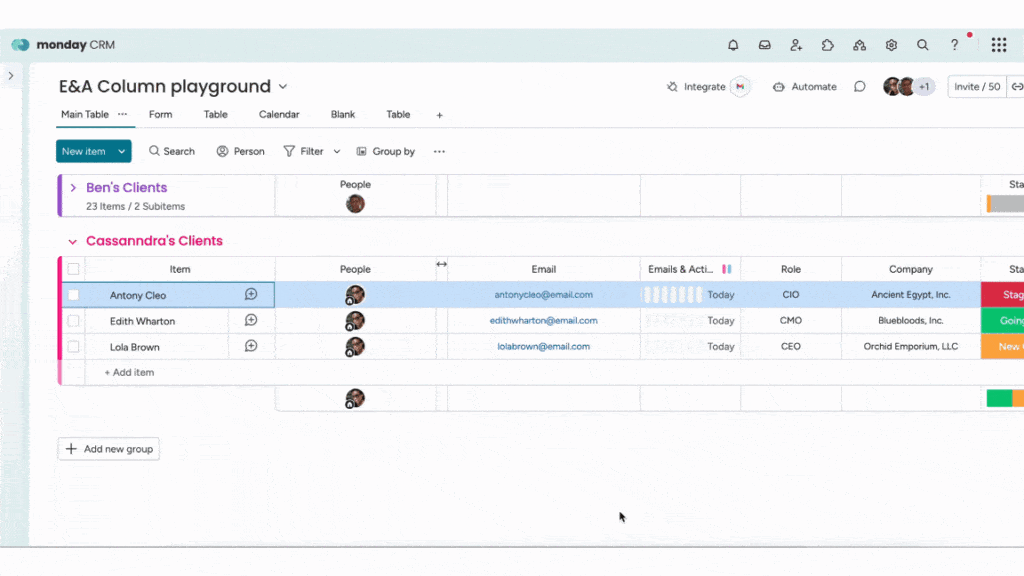Click the Company column header
1024x576 pixels.
coord(911,269)
